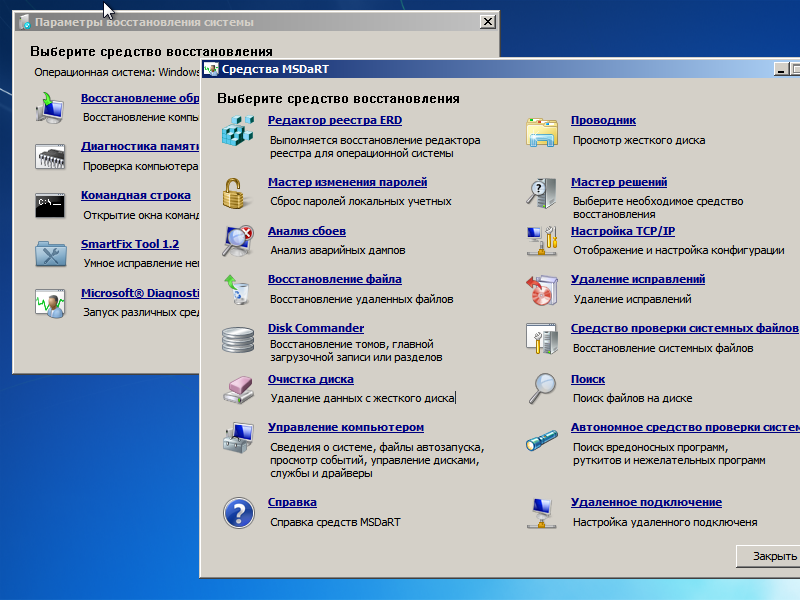Viewport: 800px width, 600px height.
Task: Click description text "Просмотр жесткого диска"
Action: pos(639,140)
